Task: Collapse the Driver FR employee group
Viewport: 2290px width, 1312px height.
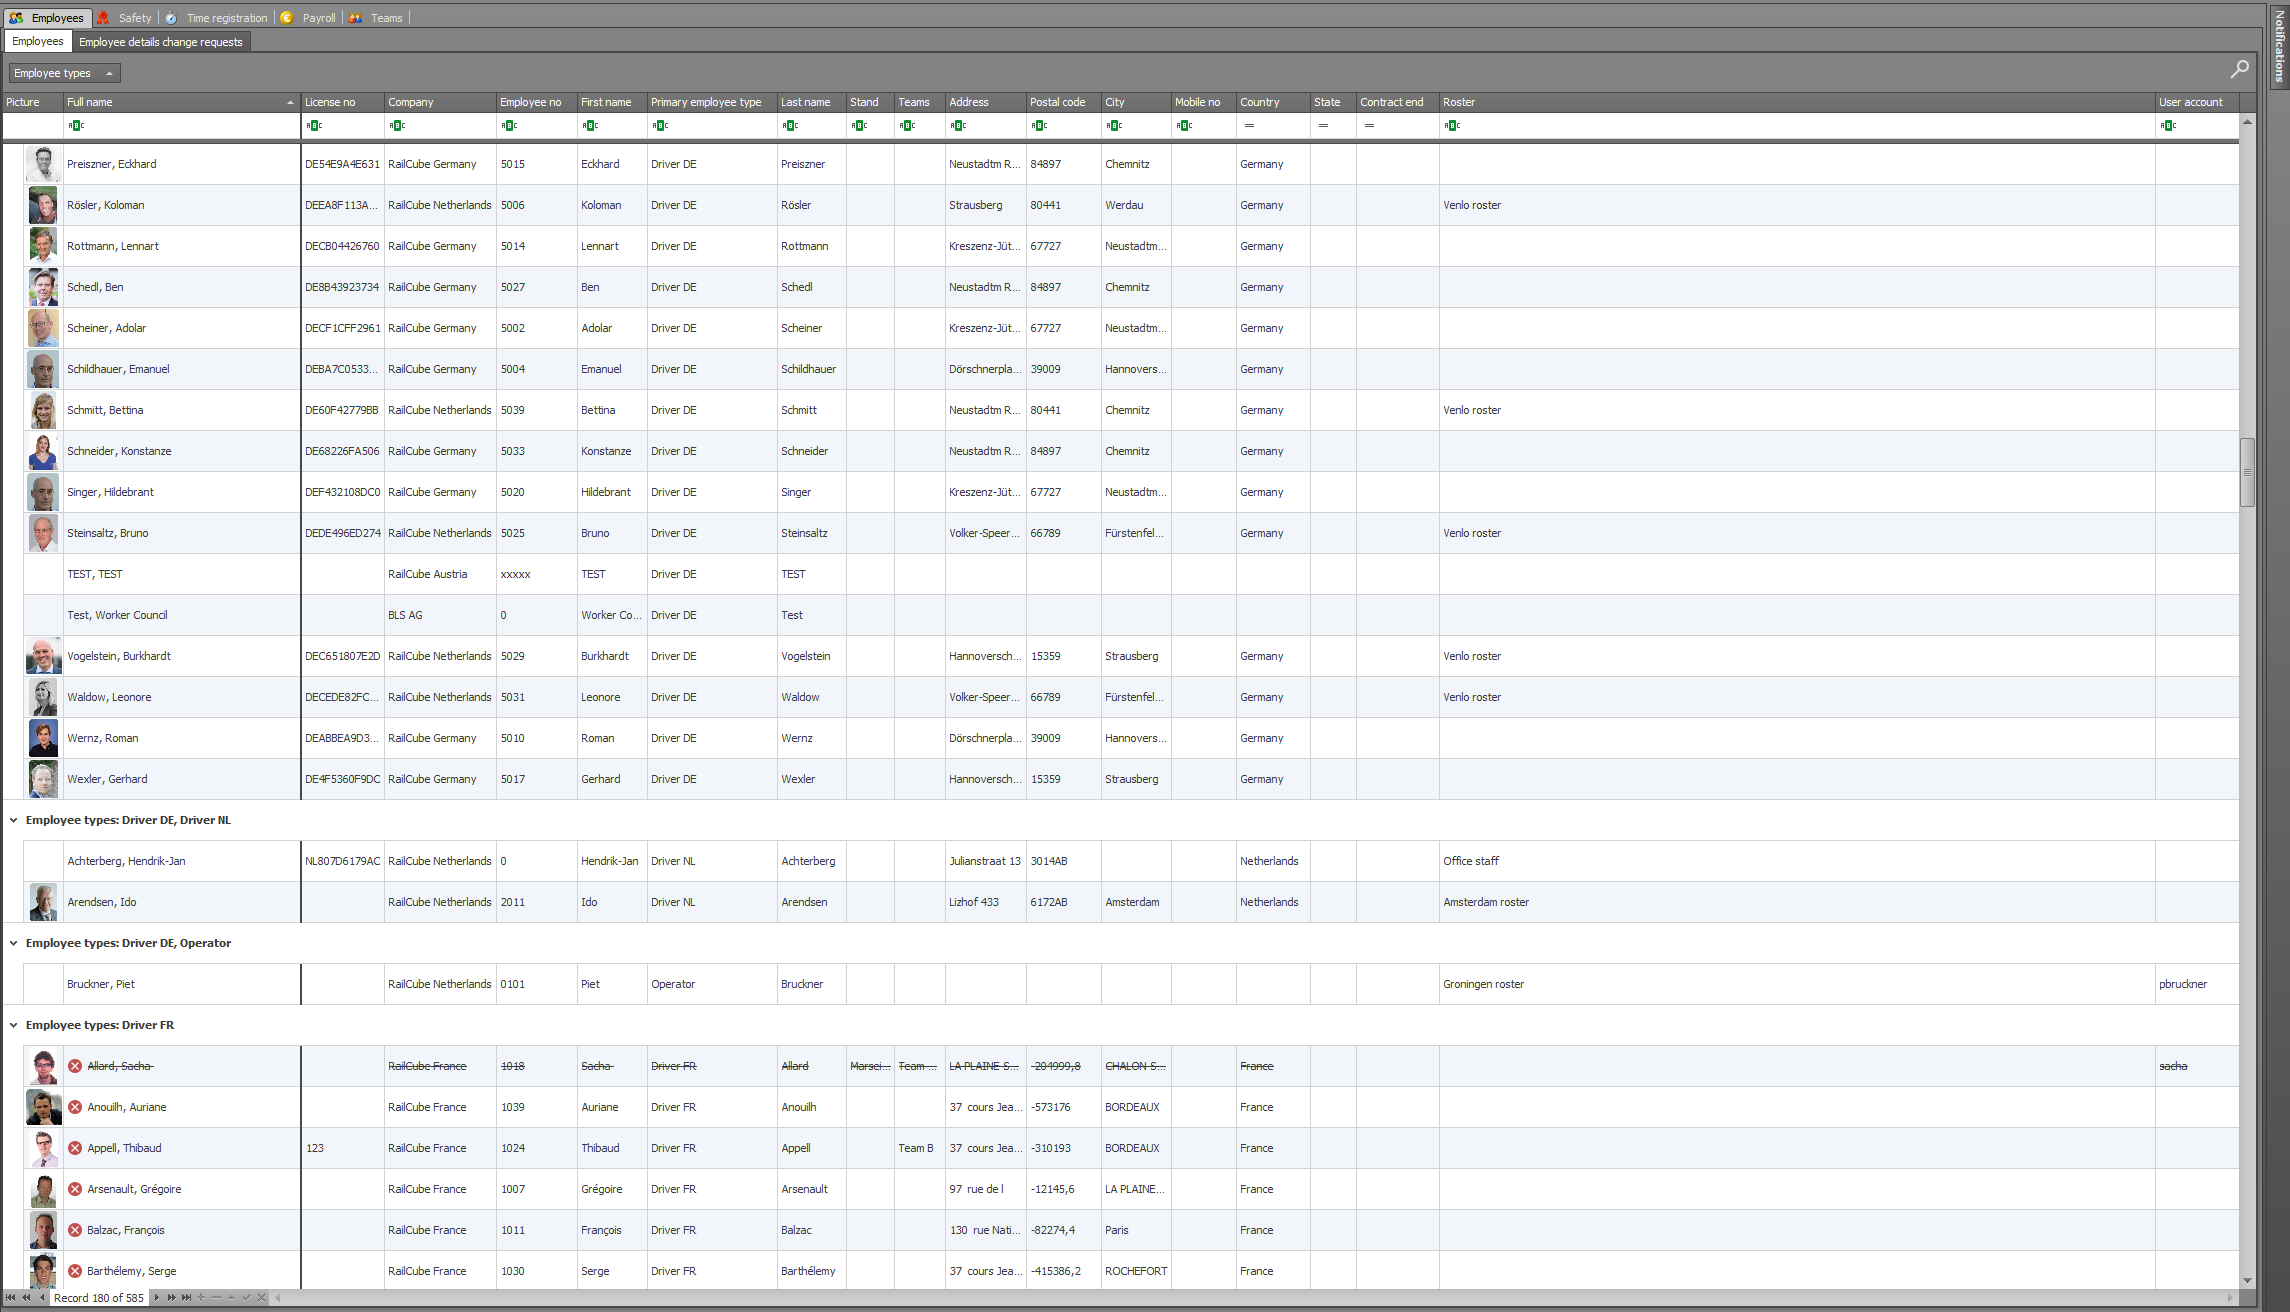Action: tap(14, 1025)
